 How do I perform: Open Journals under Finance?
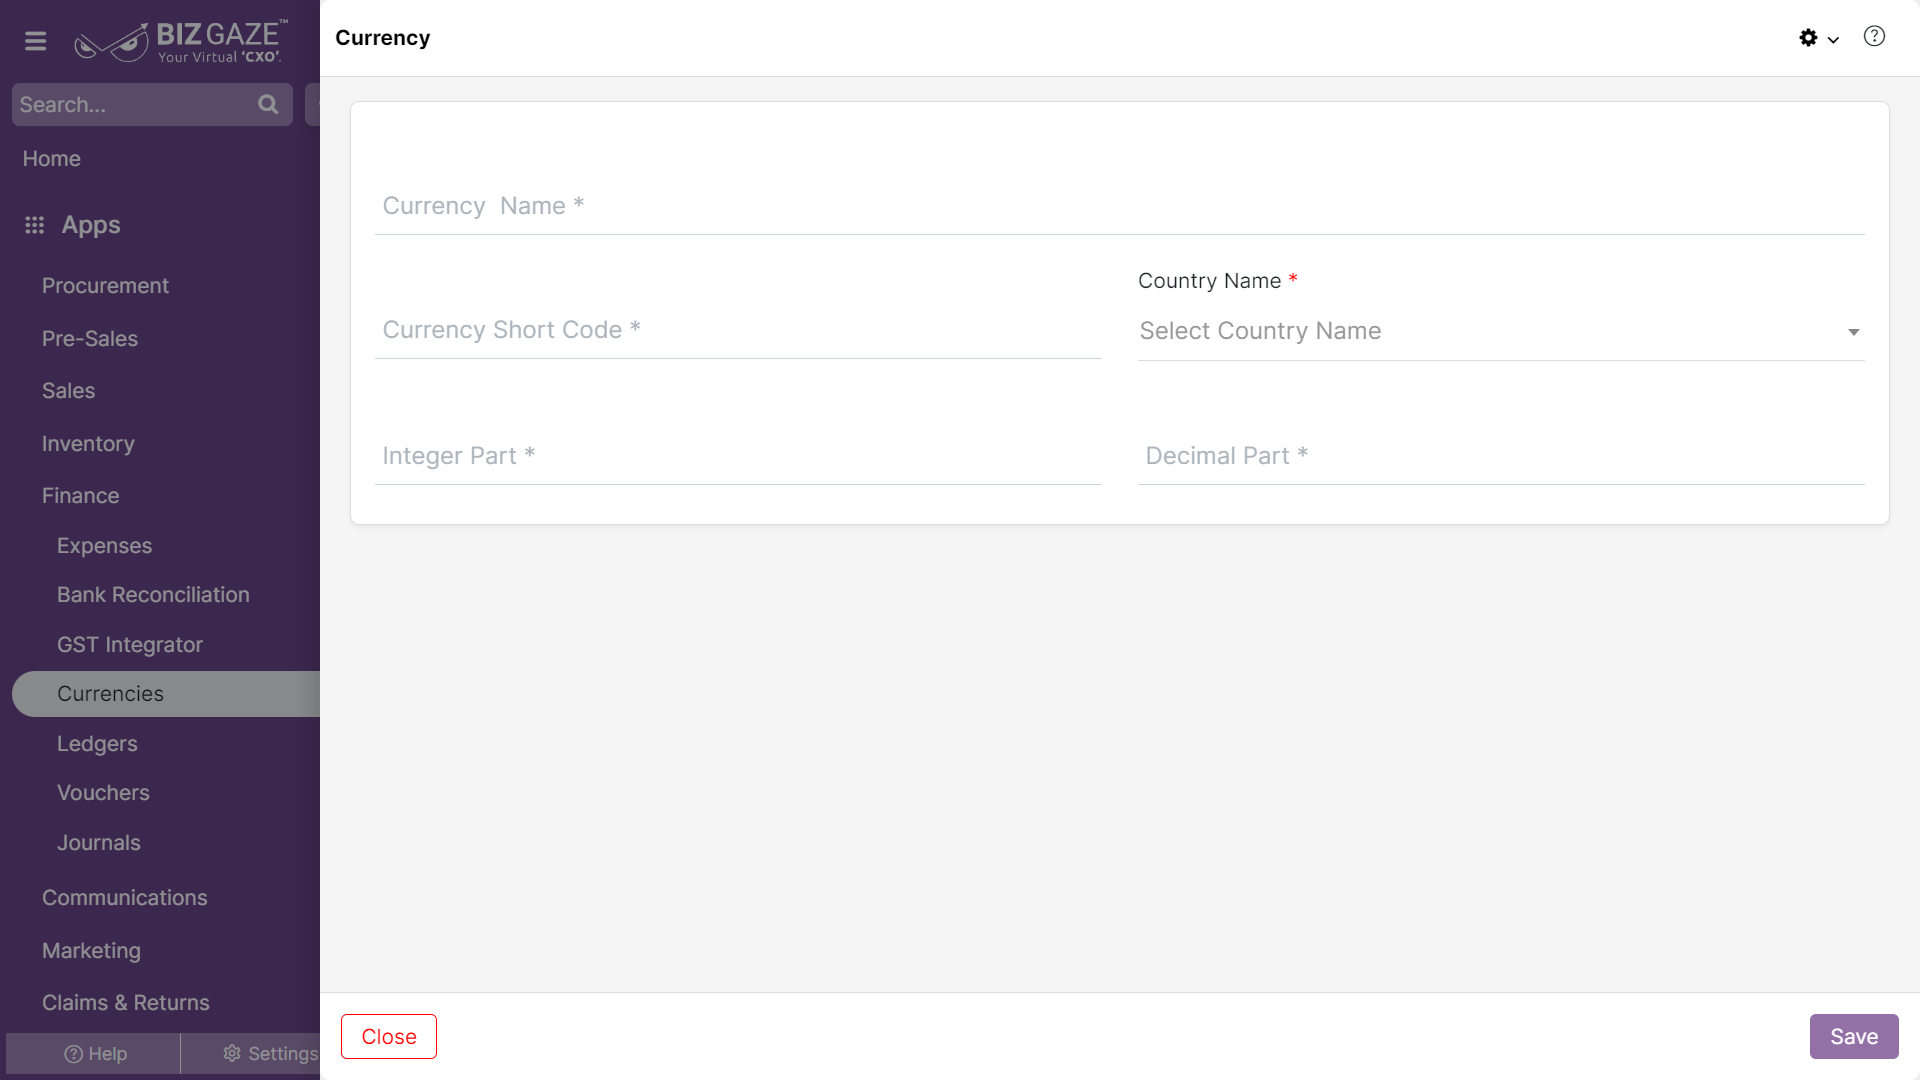(98, 843)
